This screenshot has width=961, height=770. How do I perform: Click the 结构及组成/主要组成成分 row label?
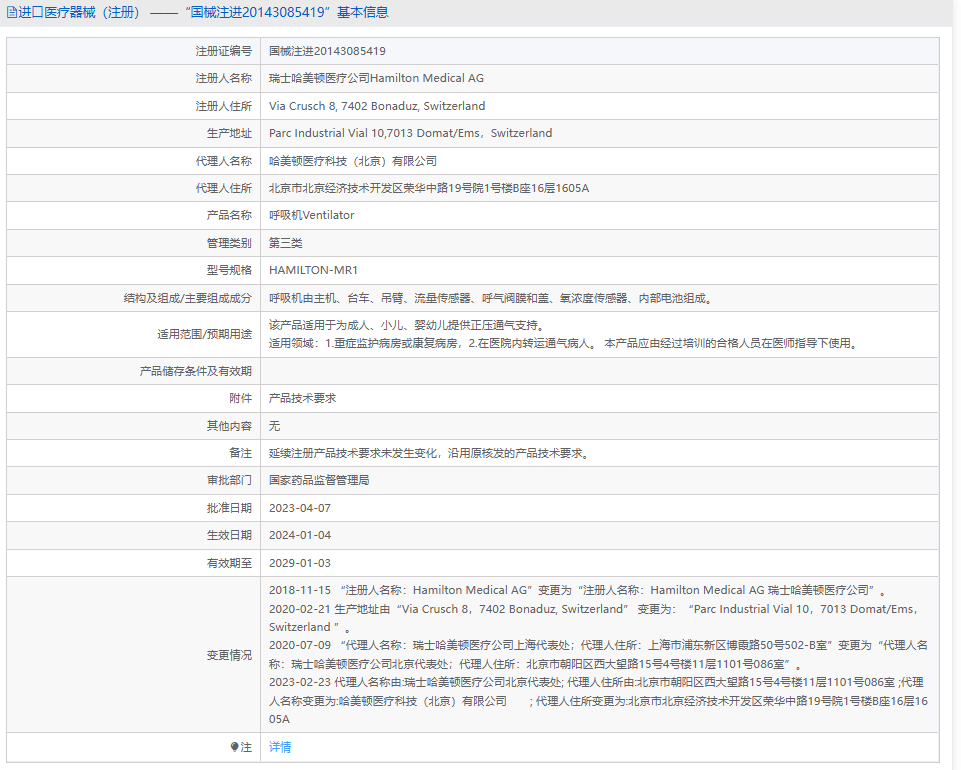[181, 298]
